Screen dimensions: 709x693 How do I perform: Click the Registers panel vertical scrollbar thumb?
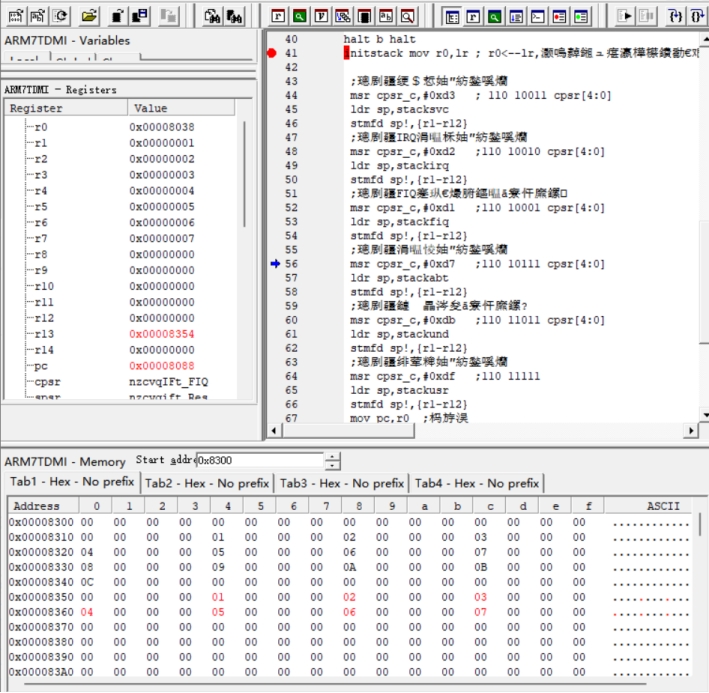coord(244,174)
